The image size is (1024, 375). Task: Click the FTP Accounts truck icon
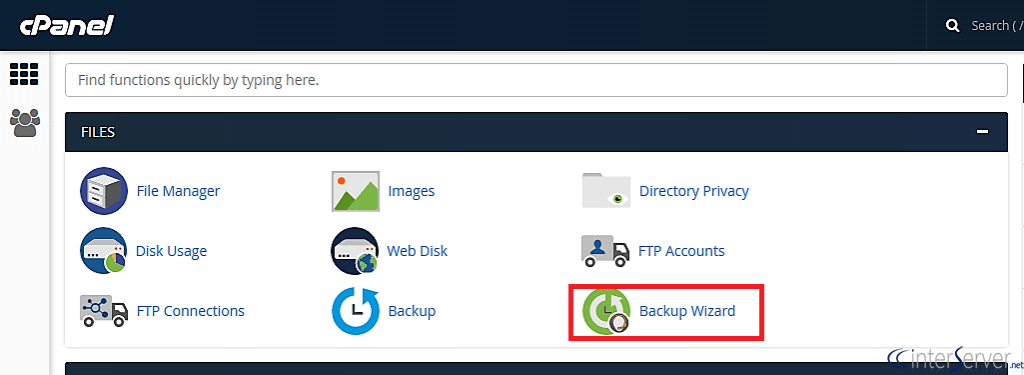tap(606, 251)
